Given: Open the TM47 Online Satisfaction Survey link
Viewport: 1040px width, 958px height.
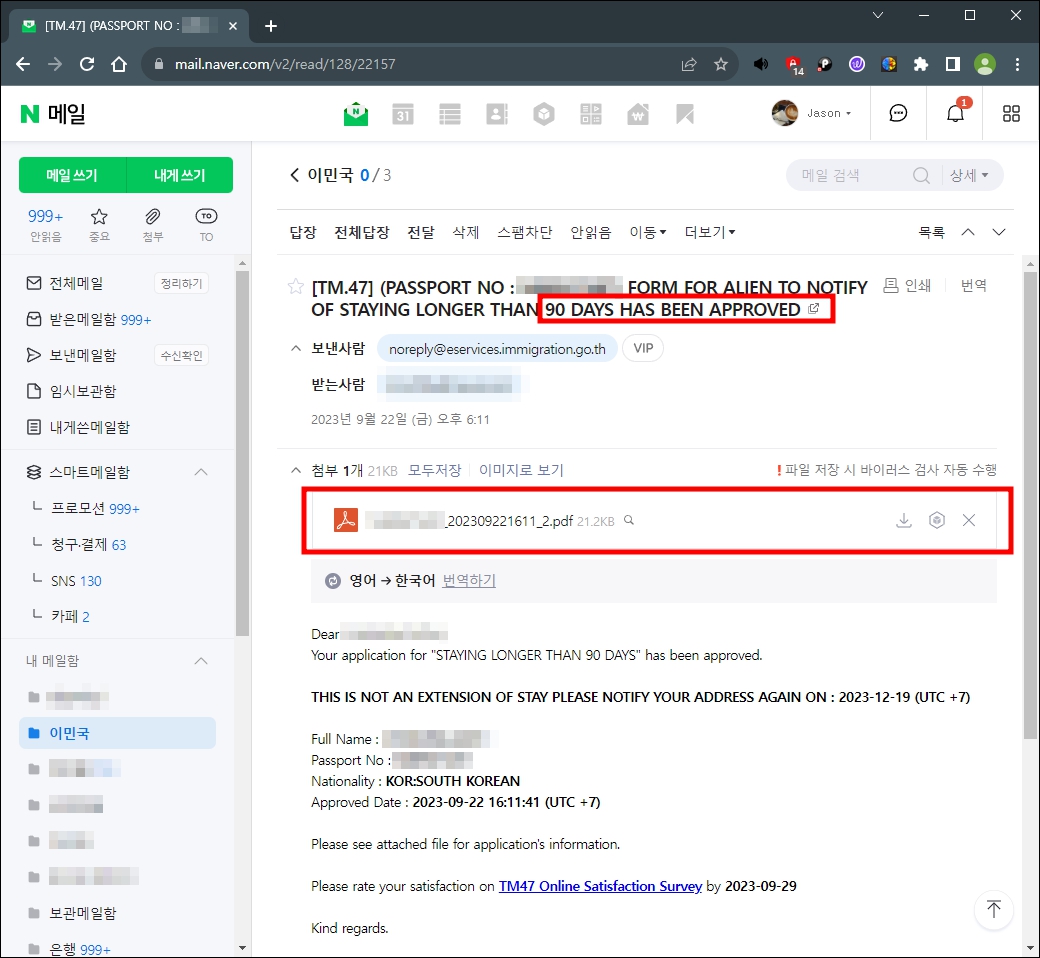Looking at the screenshot, I should pos(600,886).
